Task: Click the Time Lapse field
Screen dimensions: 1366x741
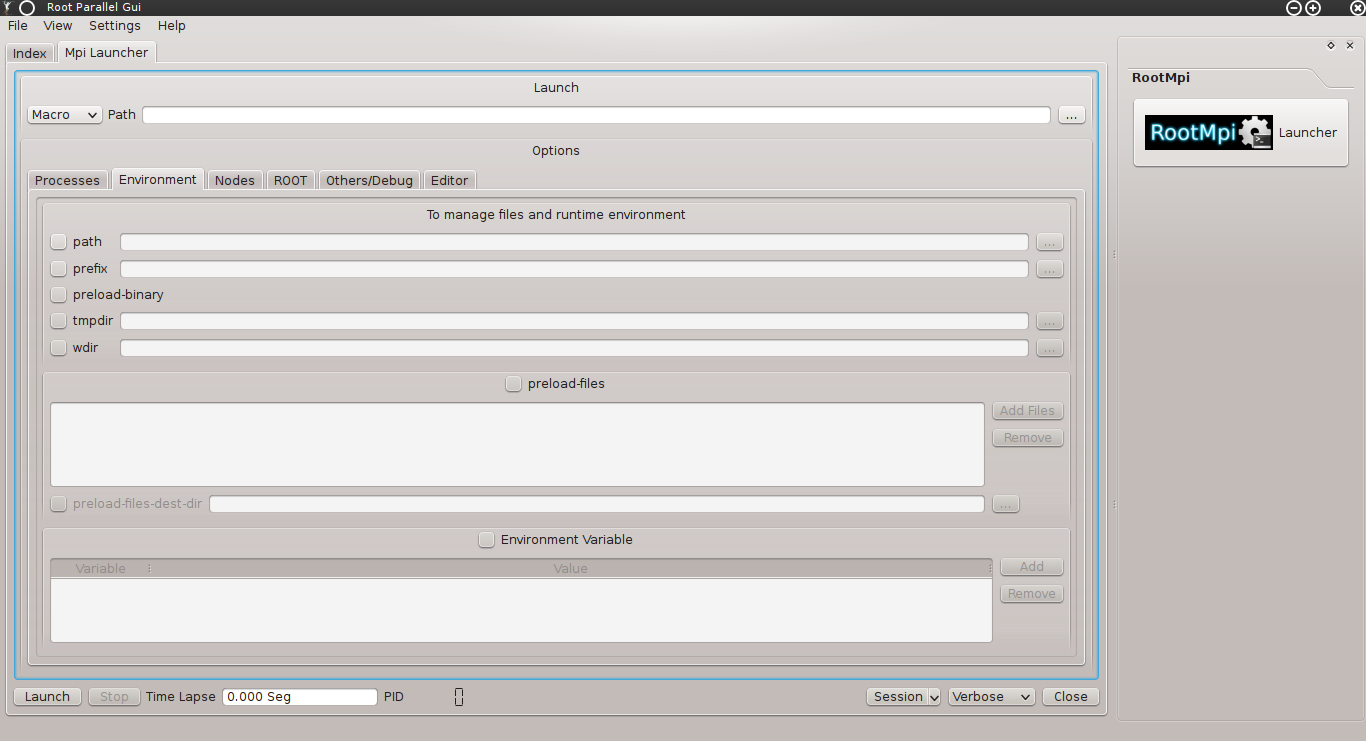Action: (x=300, y=697)
